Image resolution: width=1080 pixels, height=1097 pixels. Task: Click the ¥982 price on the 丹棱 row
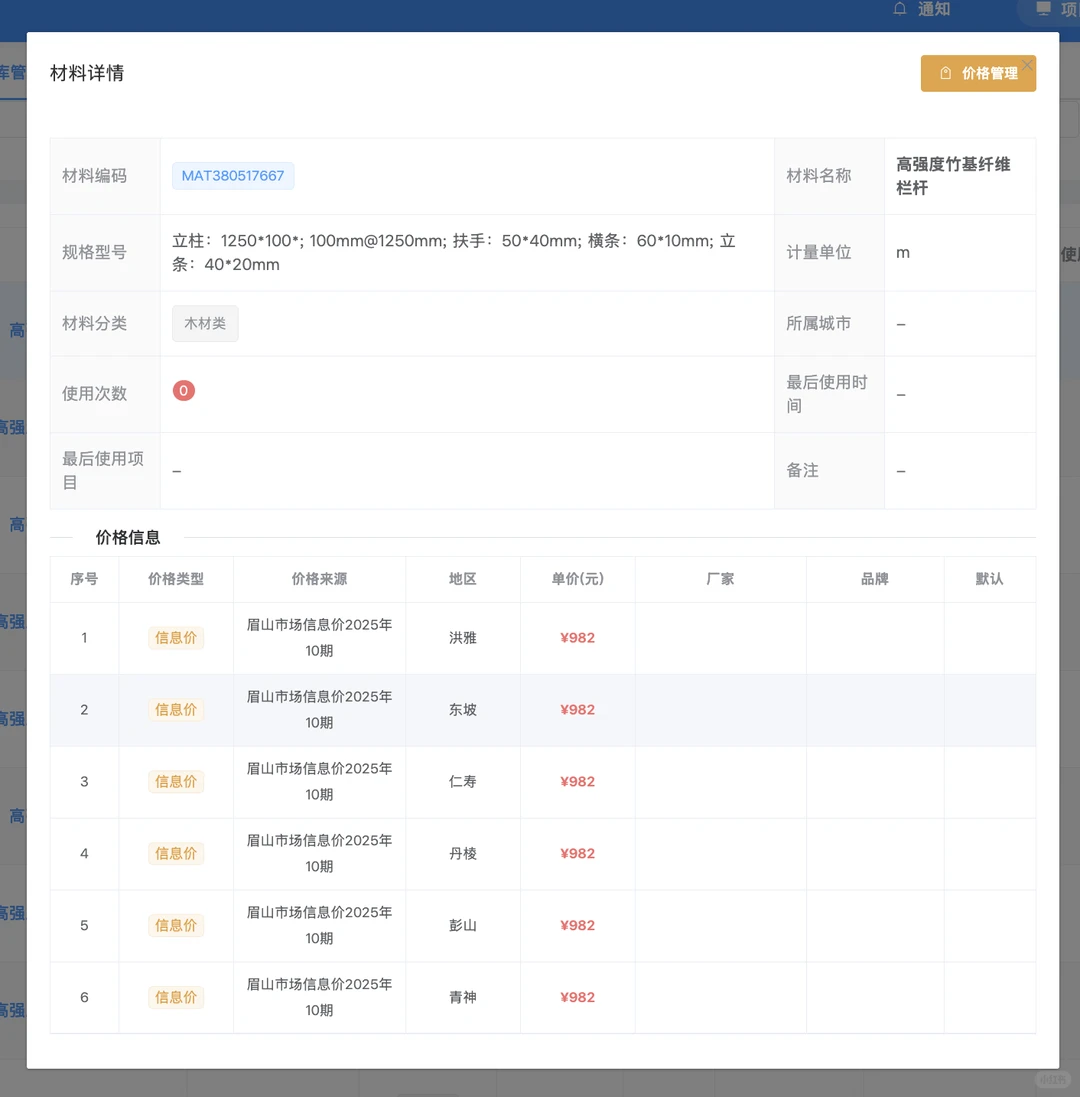(577, 853)
